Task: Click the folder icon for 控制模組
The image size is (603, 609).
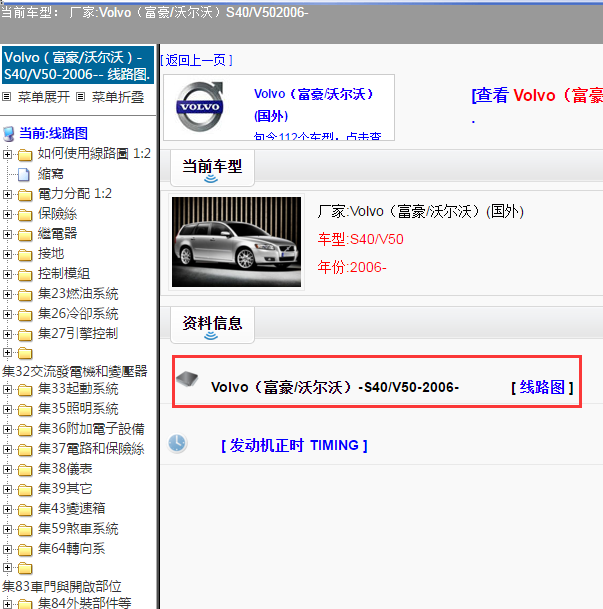Action: point(25,275)
